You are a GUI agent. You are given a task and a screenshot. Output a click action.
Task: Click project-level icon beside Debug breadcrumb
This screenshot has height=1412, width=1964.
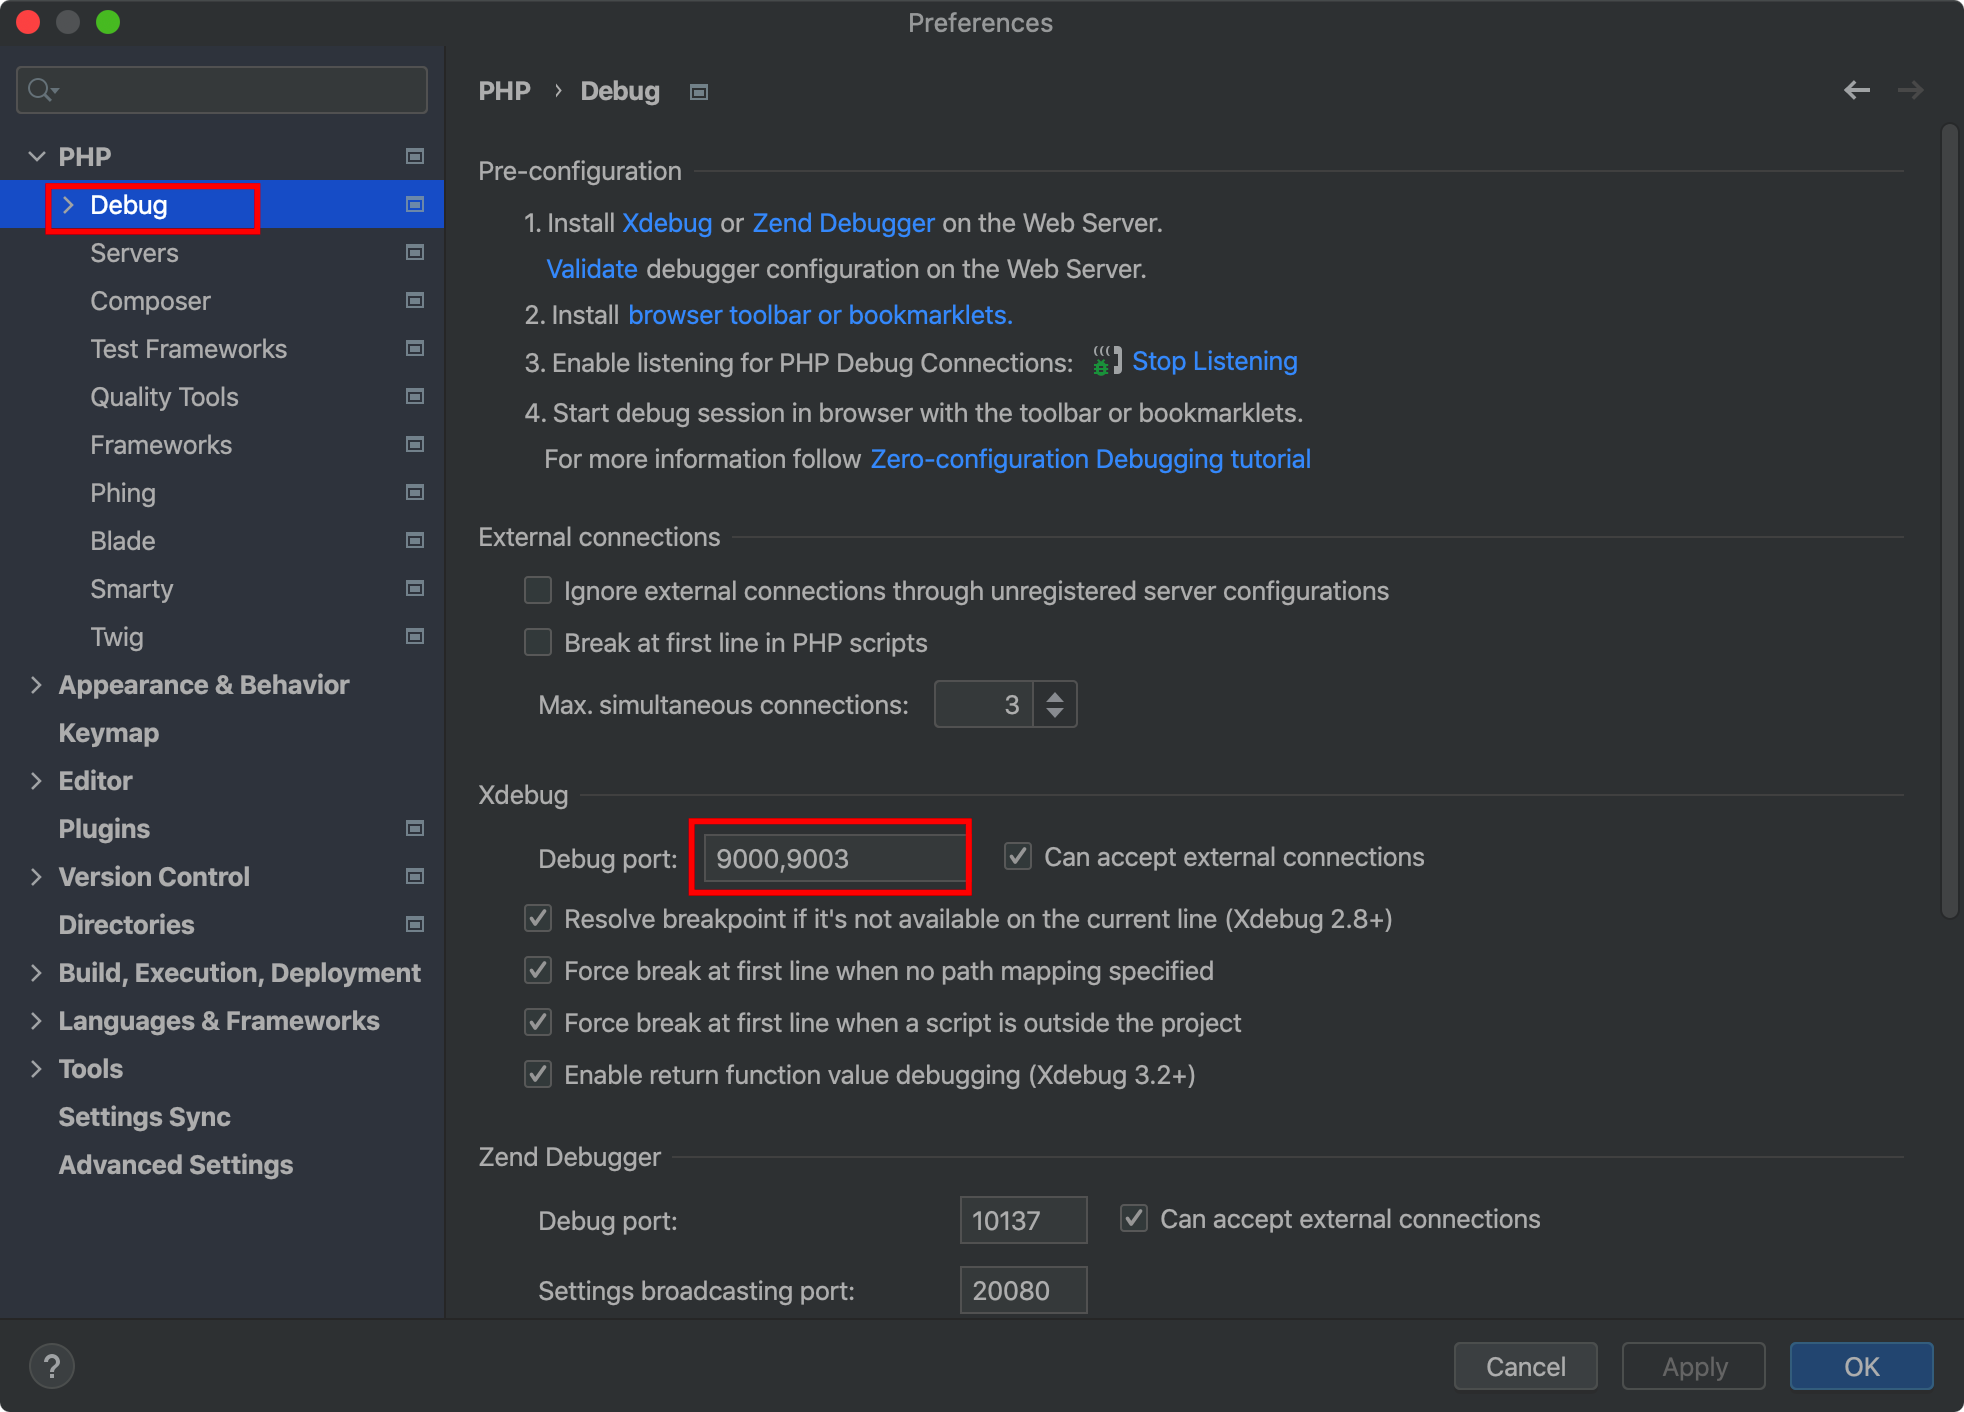[x=699, y=92]
